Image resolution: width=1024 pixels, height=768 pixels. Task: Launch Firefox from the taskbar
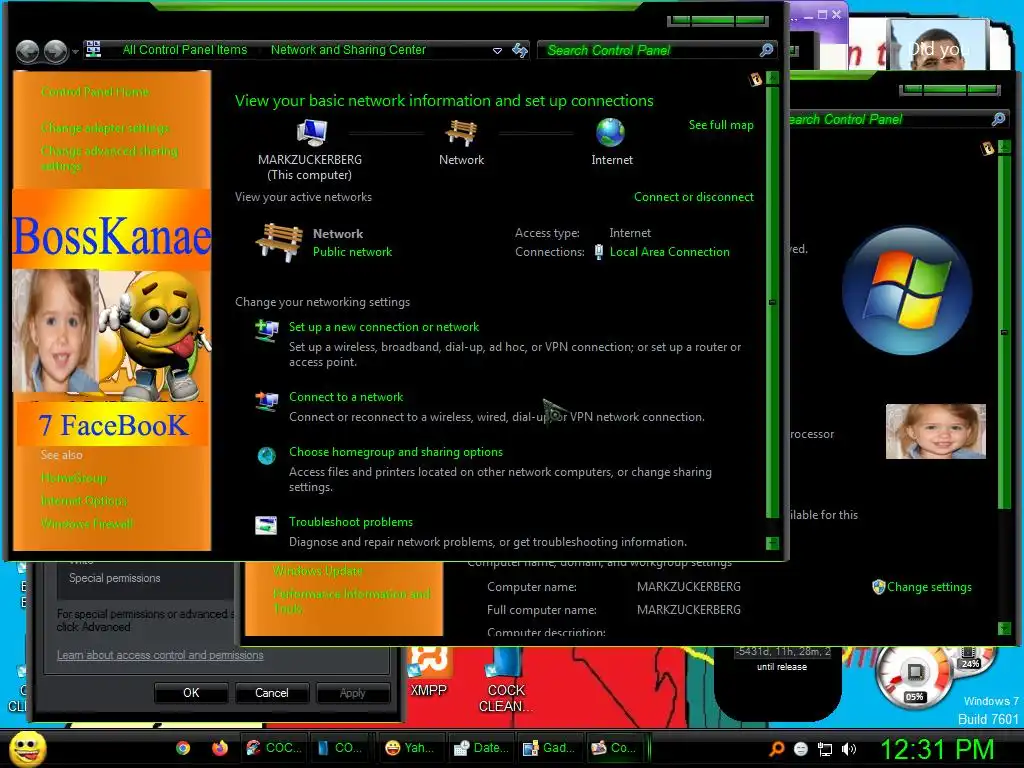220,748
